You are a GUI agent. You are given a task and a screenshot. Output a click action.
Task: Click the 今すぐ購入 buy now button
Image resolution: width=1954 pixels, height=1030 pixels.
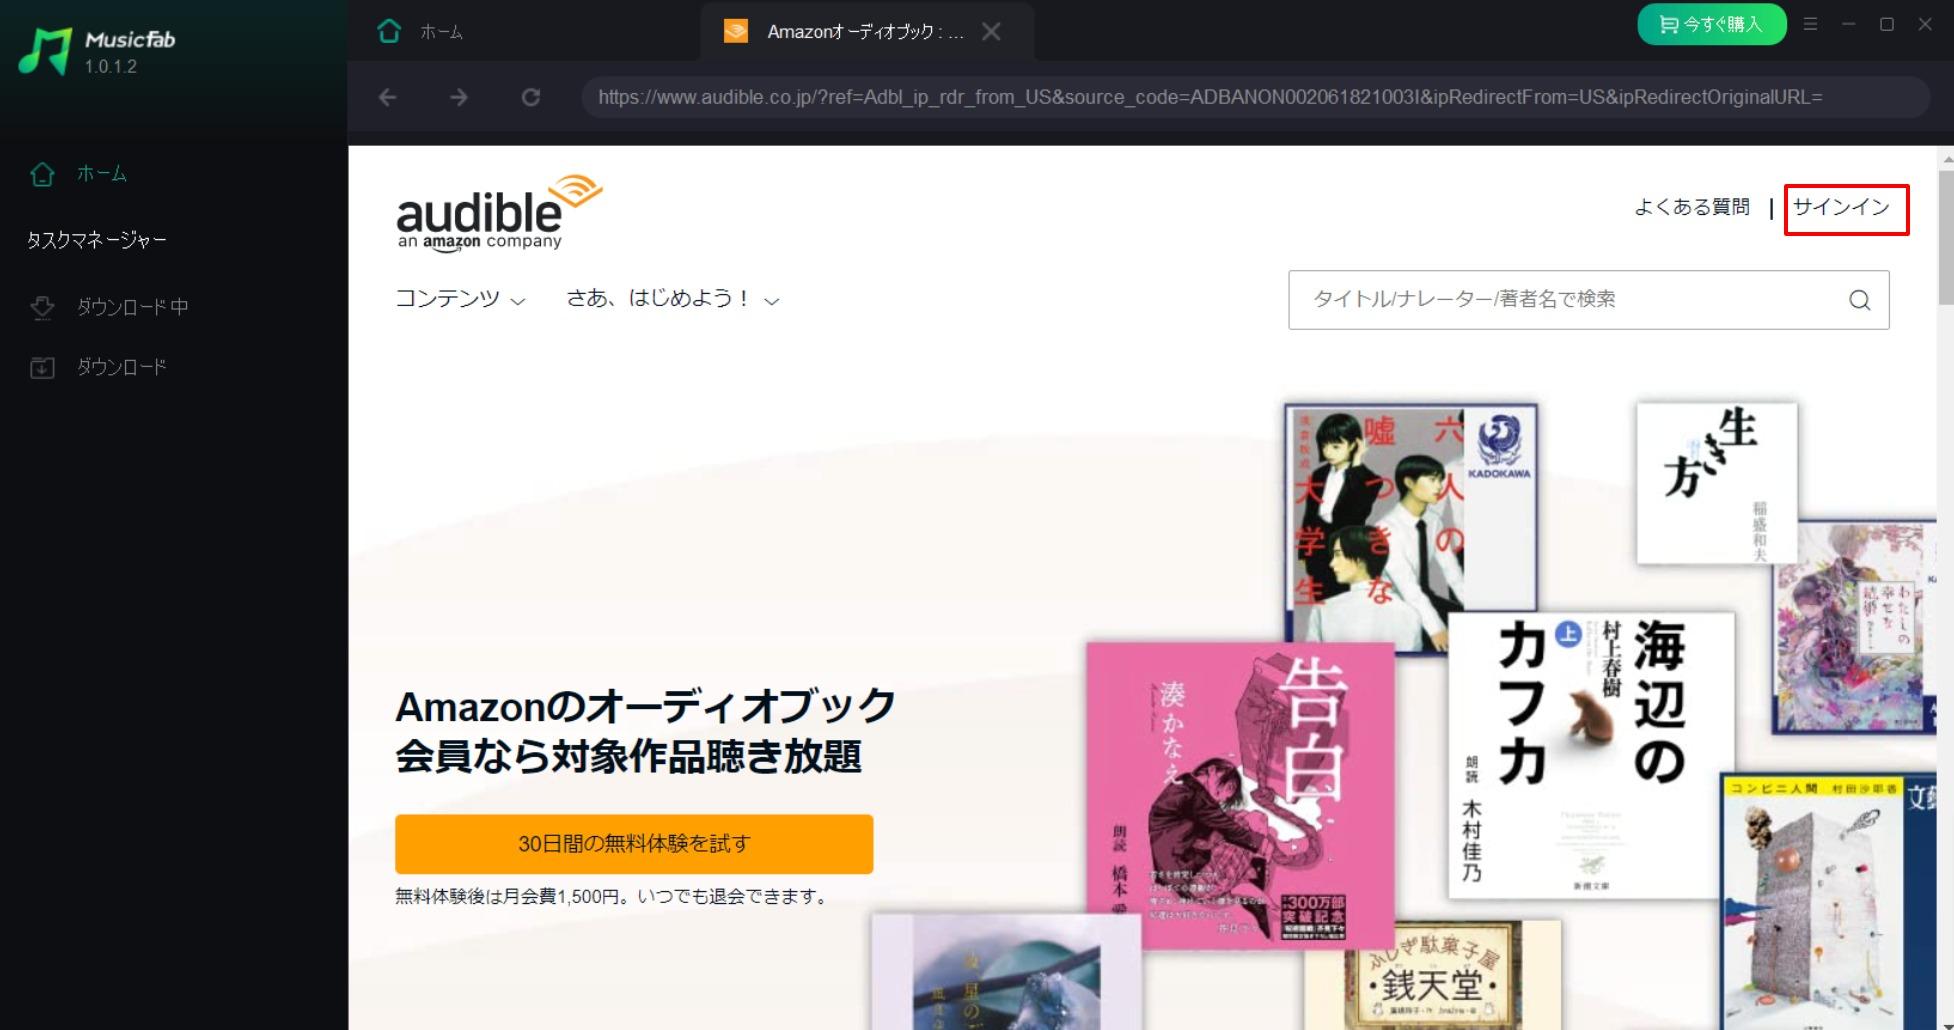[1711, 24]
